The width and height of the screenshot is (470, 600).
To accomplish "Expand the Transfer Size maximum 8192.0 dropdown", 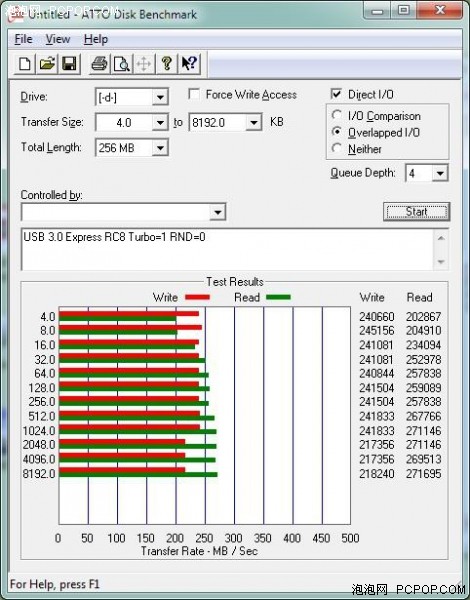I will pos(253,123).
